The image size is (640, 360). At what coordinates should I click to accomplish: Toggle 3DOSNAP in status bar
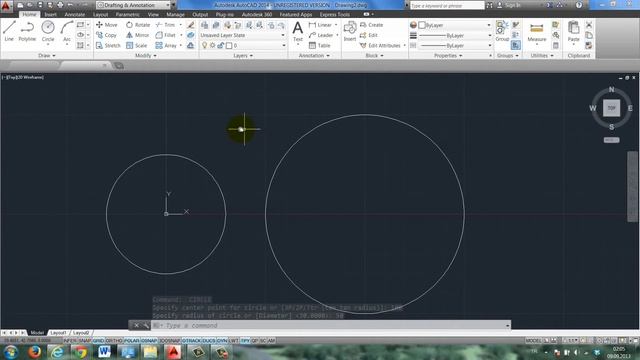coord(169,340)
